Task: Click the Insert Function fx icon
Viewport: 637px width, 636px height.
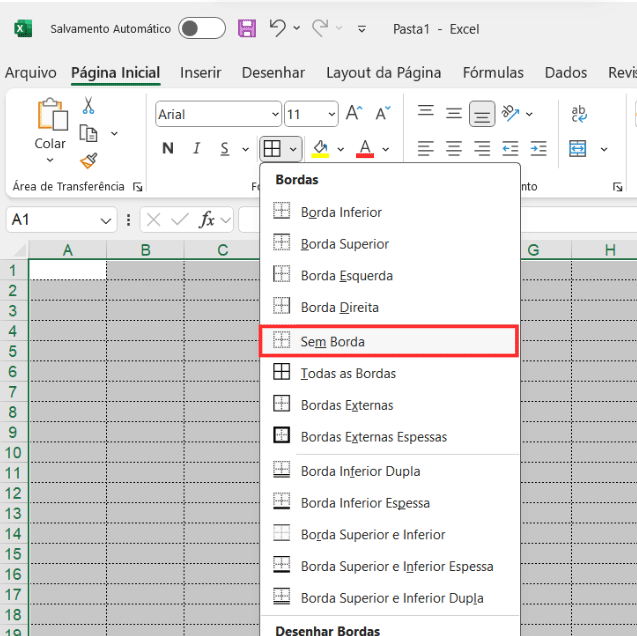Action: click(x=207, y=220)
